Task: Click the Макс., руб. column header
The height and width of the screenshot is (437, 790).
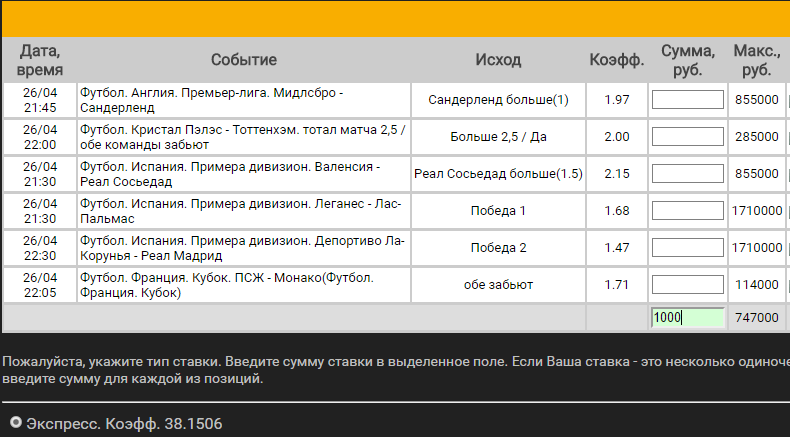Action: [x=757, y=59]
